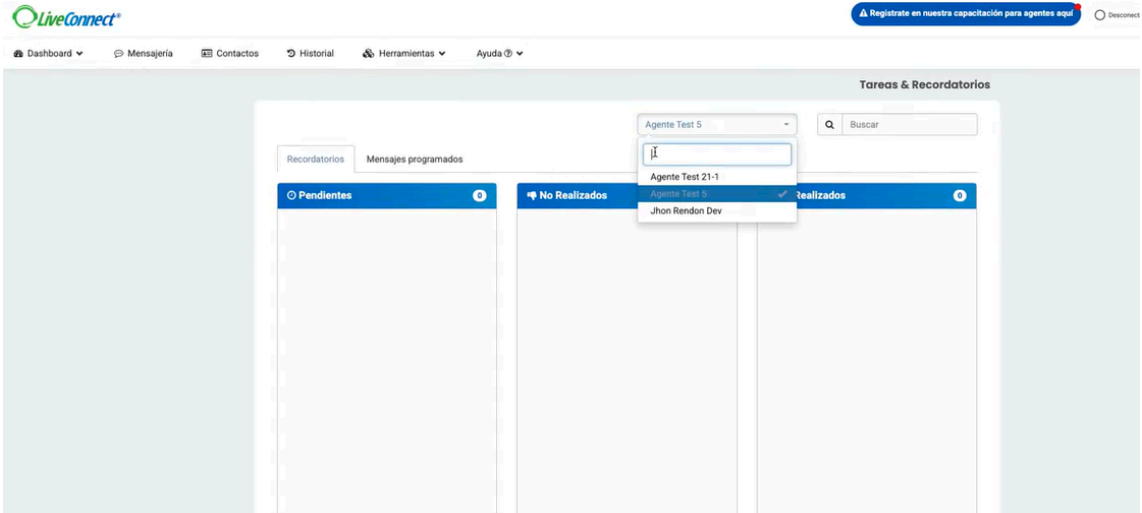1142x513 pixels.
Task: Select Agente Test 21-1 option
Action: pyautogui.click(x=717, y=176)
